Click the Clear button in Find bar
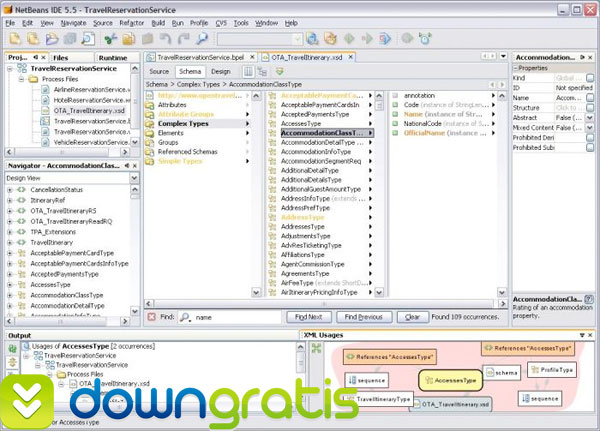The image size is (600, 431). pyautogui.click(x=410, y=316)
